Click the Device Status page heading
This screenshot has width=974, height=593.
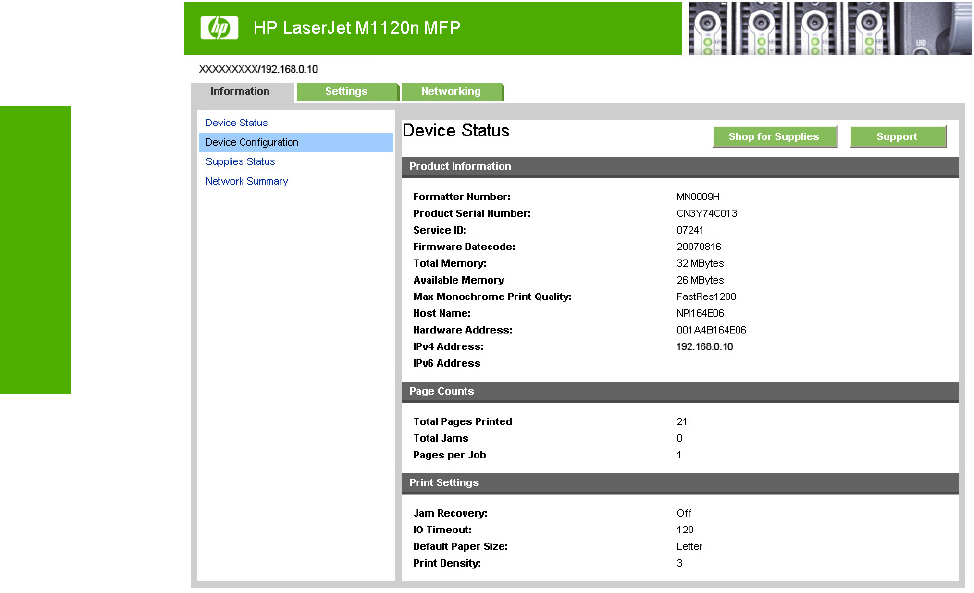[x=456, y=131]
